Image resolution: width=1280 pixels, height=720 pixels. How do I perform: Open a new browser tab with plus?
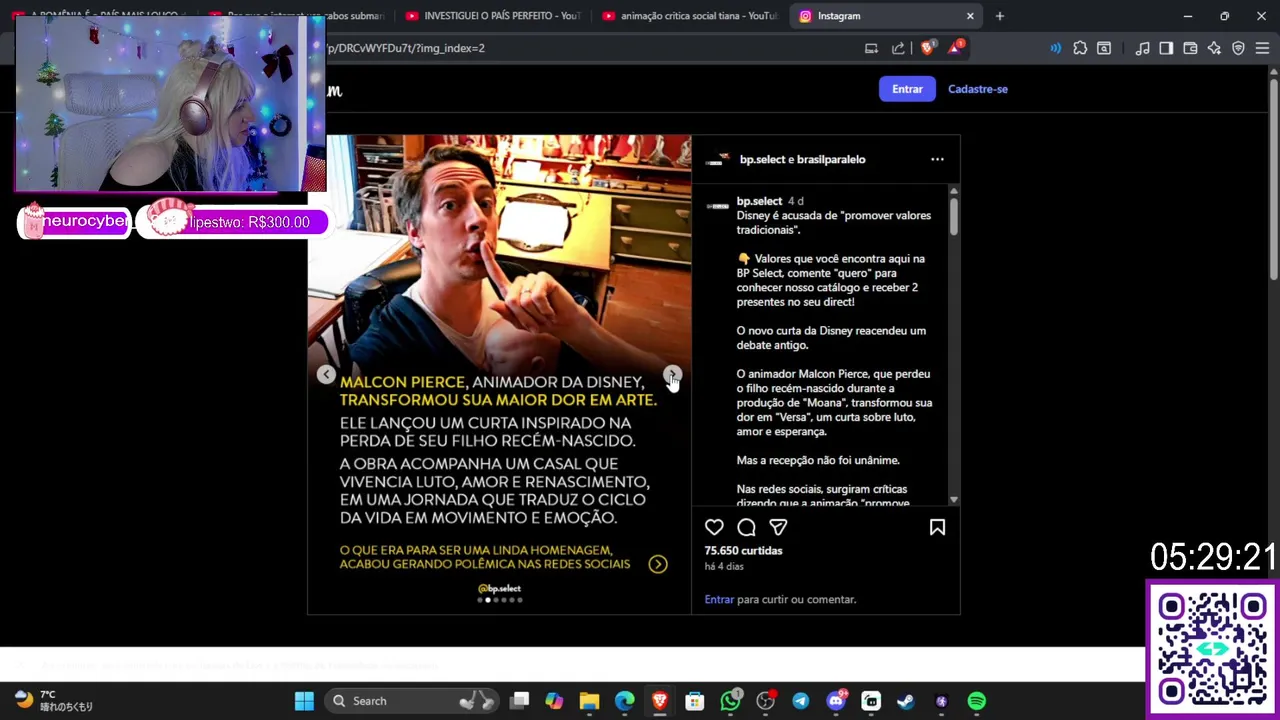tap(999, 16)
